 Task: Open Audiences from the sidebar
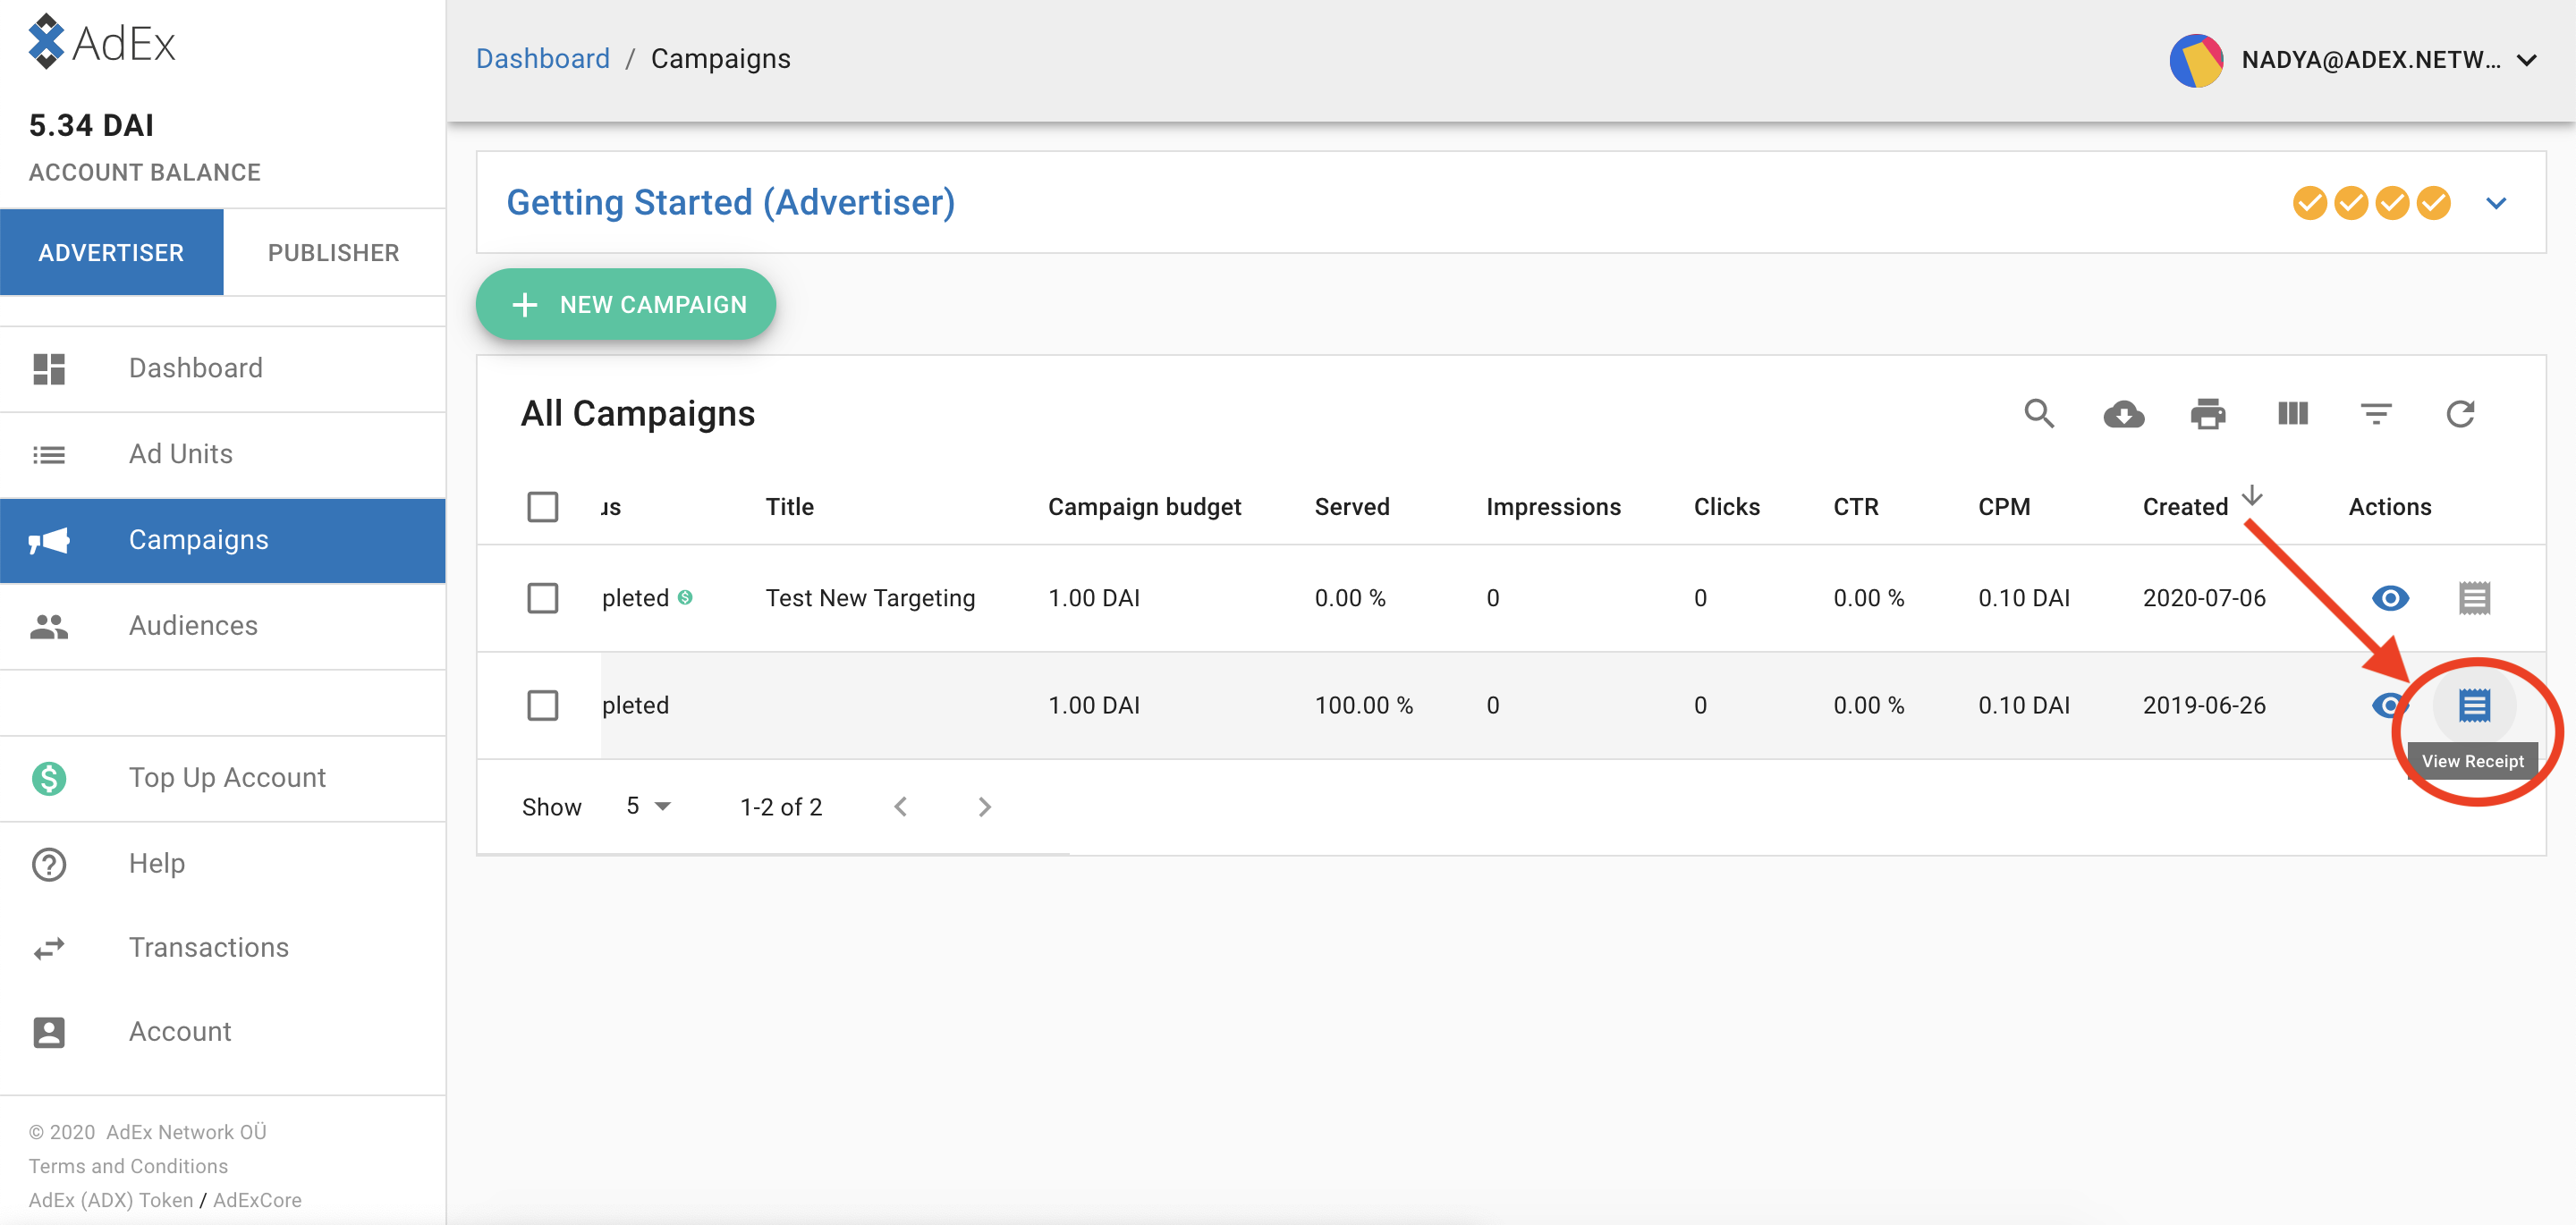click(x=222, y=627)
